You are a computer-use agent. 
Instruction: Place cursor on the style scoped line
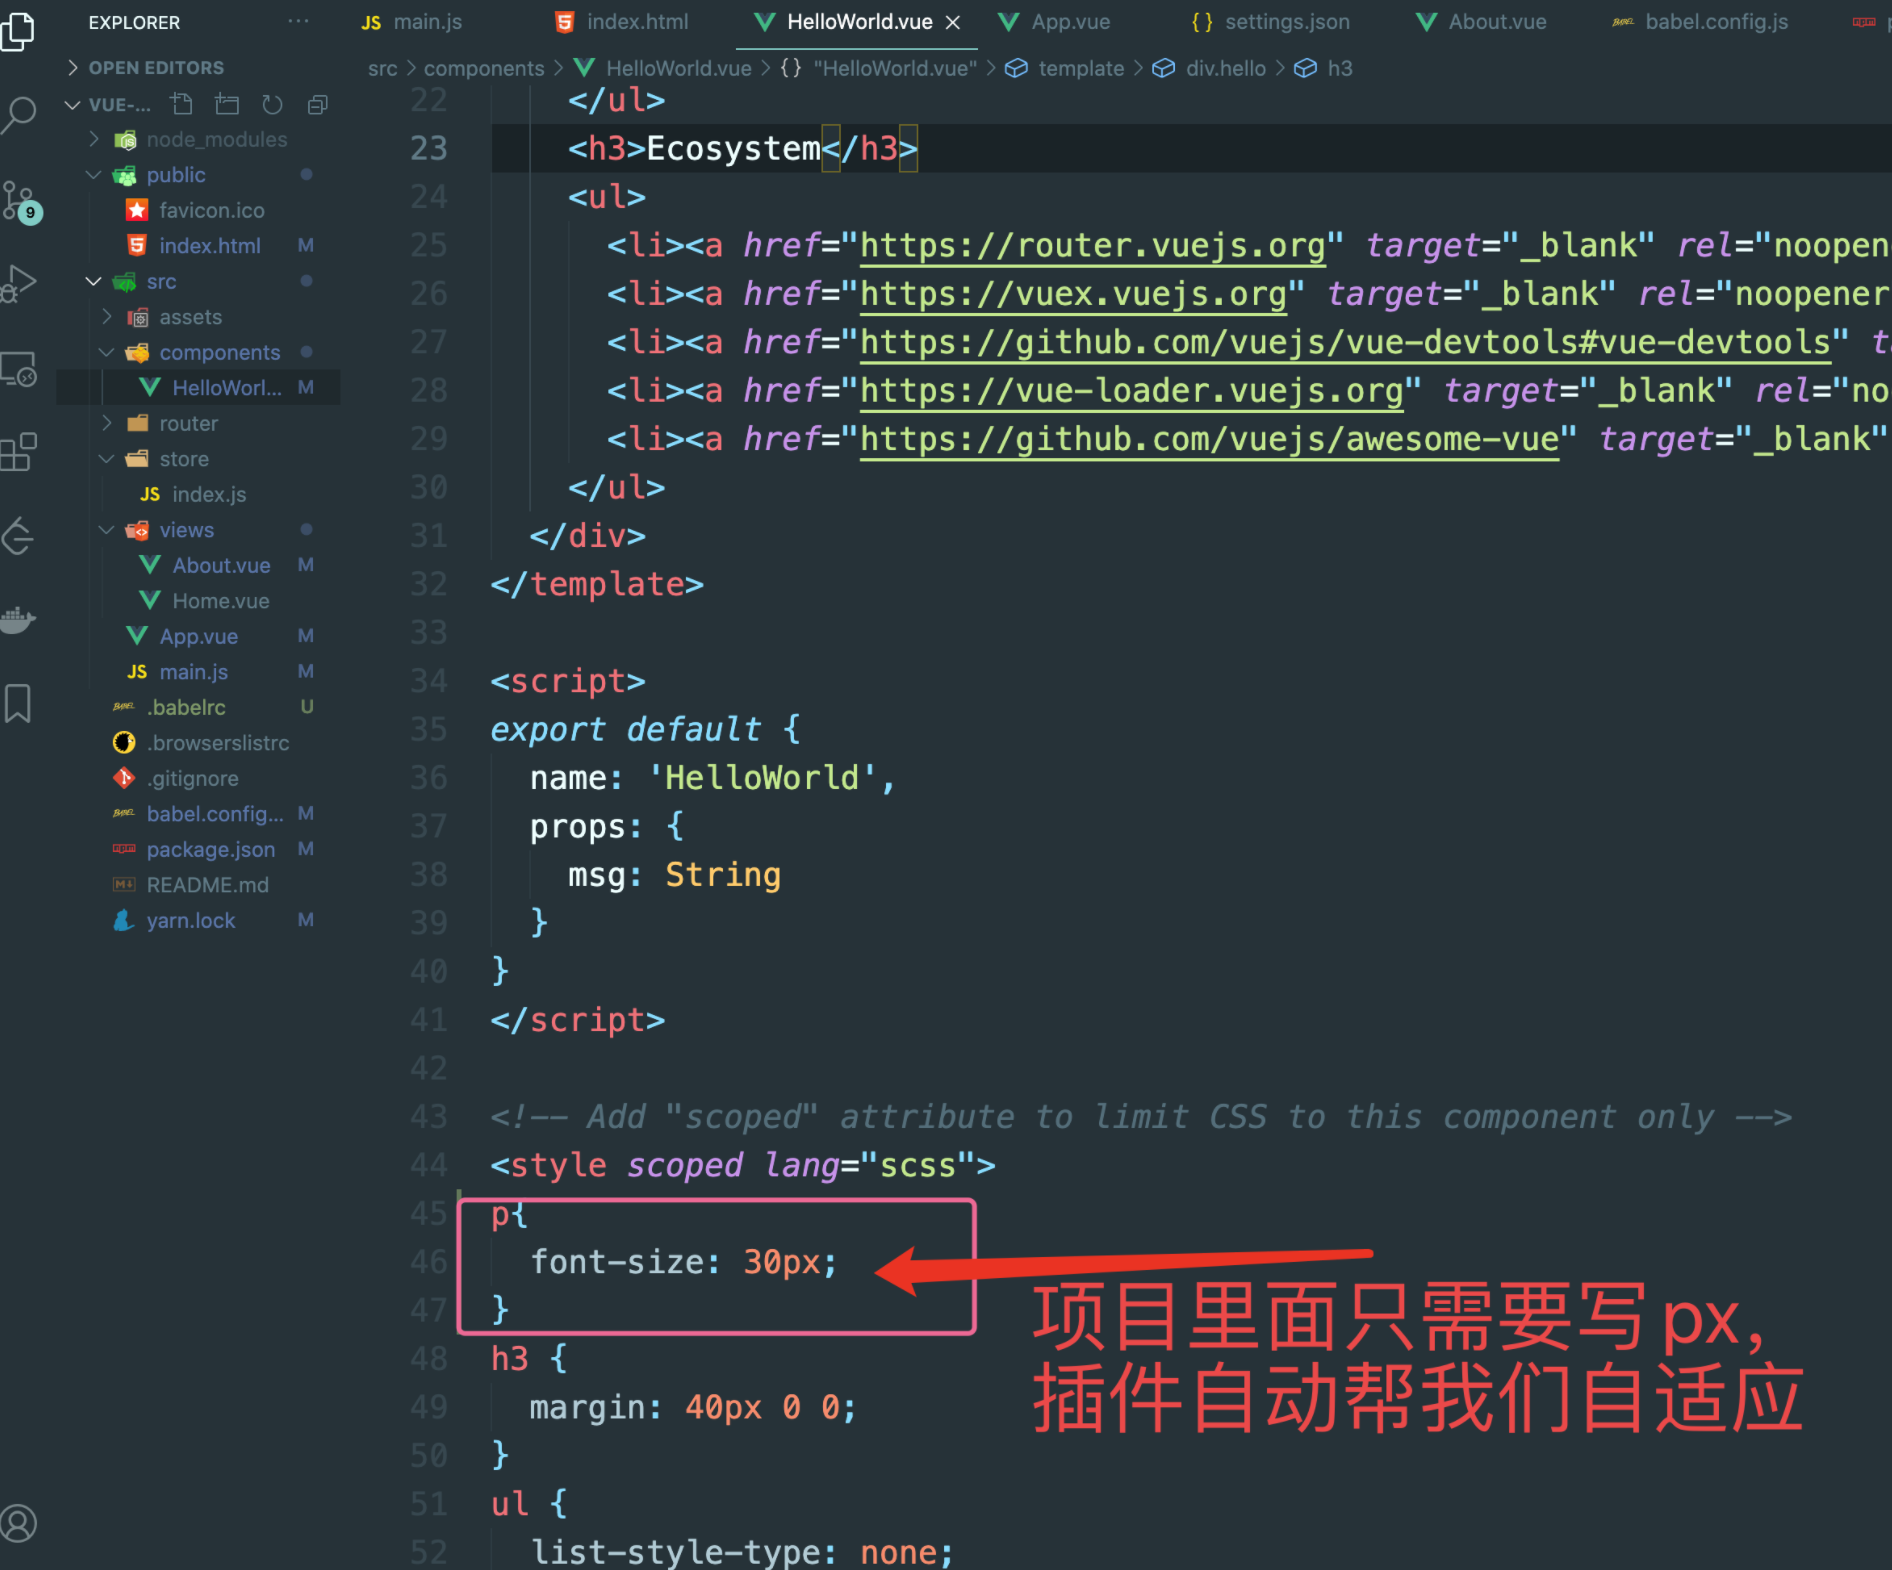(x=743, y=1166)
